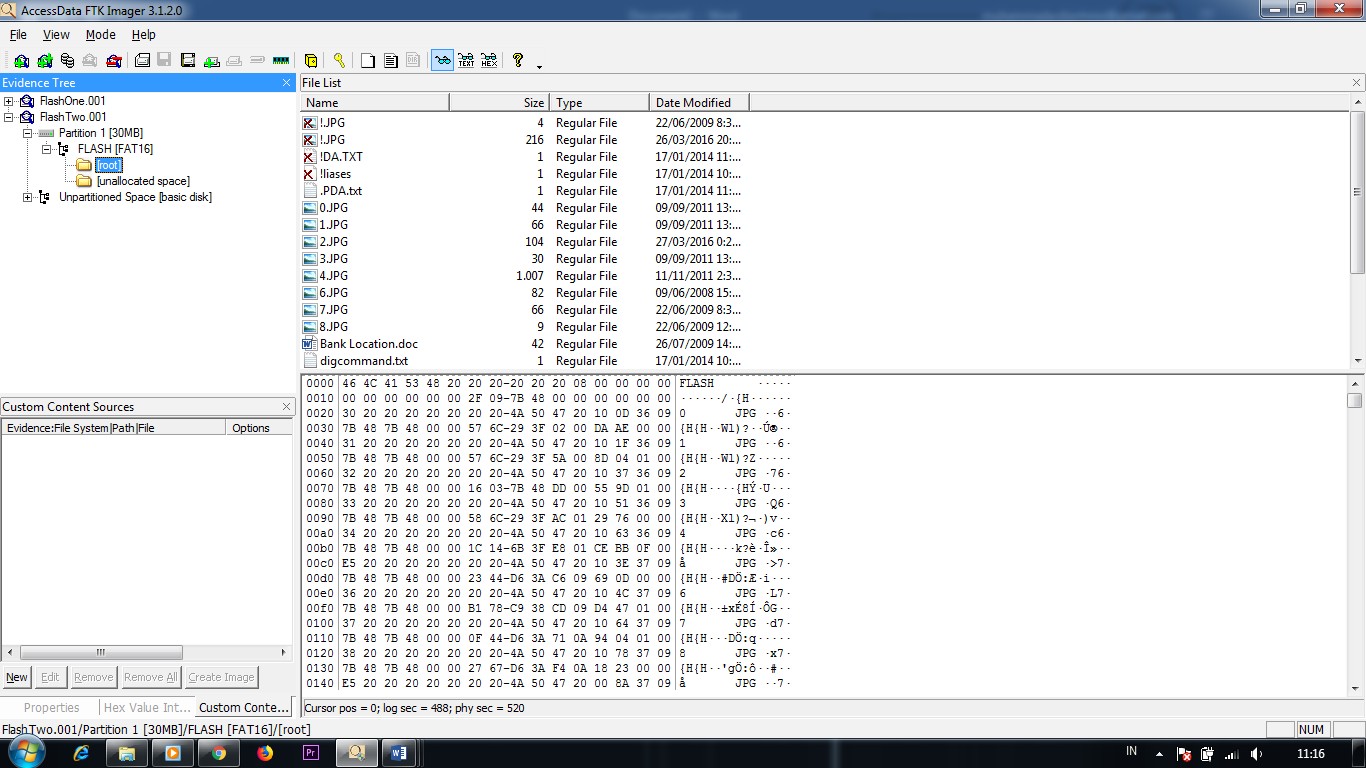Click the Add Evidence Item toolbar icon
The image size is (1366, 768).
22,60
